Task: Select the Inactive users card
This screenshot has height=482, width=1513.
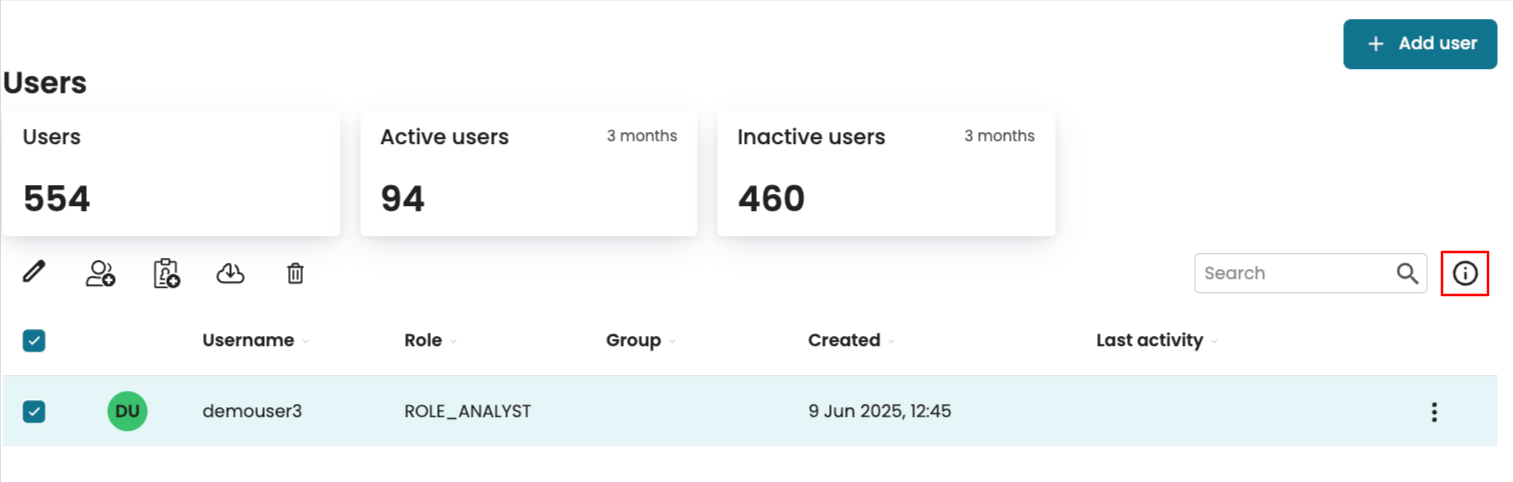Action: (x=886, y=173)
